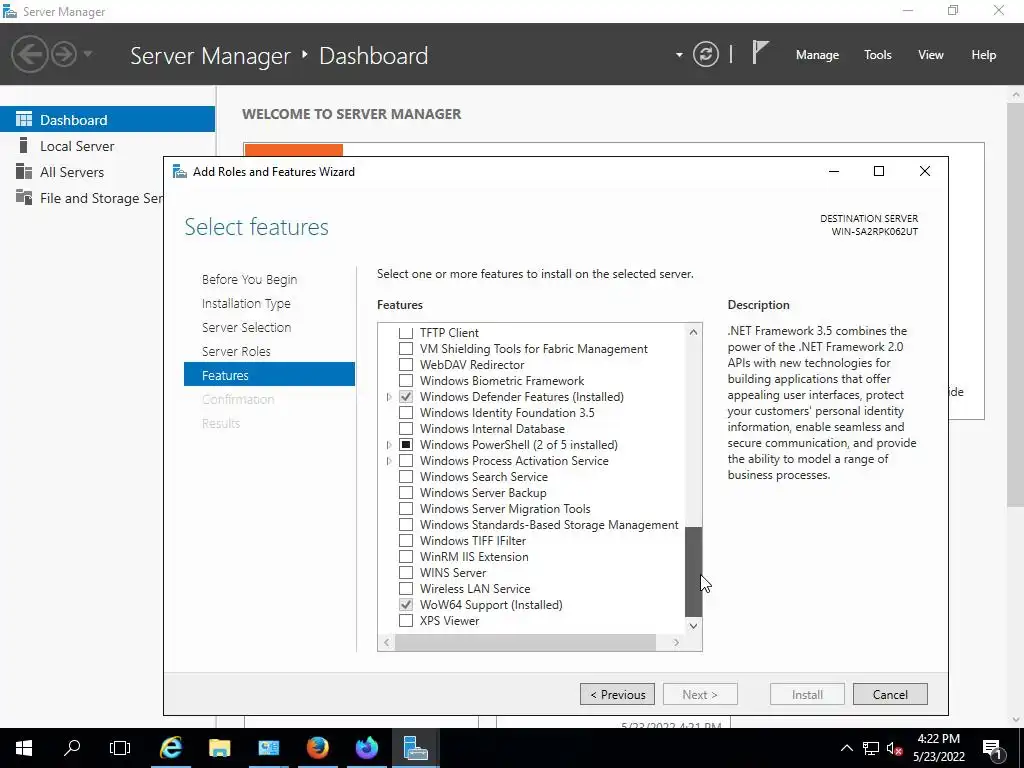Open the Tools menu
The image size is (1024, 768).
(x=878, y=55)
